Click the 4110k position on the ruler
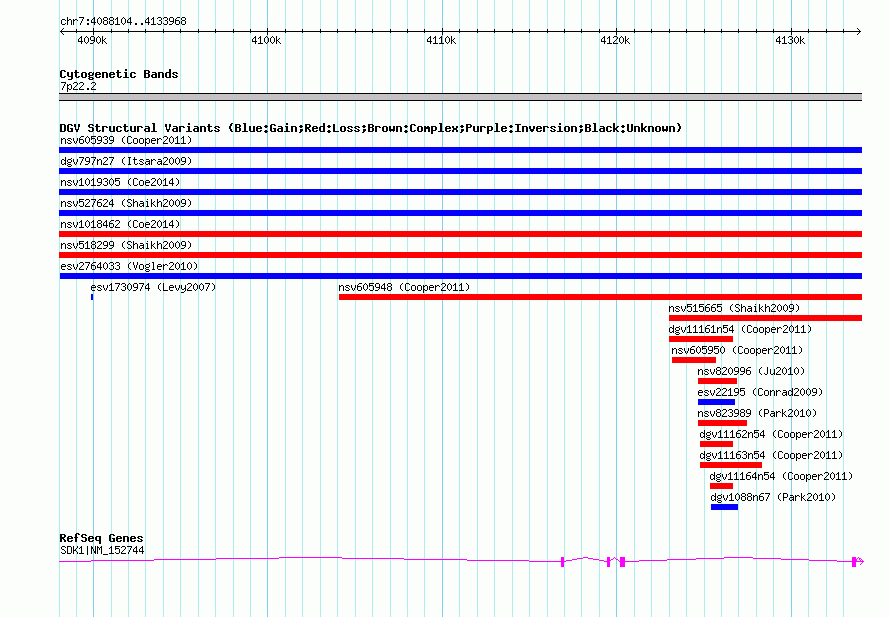The image size is (890, 617). 441,40
